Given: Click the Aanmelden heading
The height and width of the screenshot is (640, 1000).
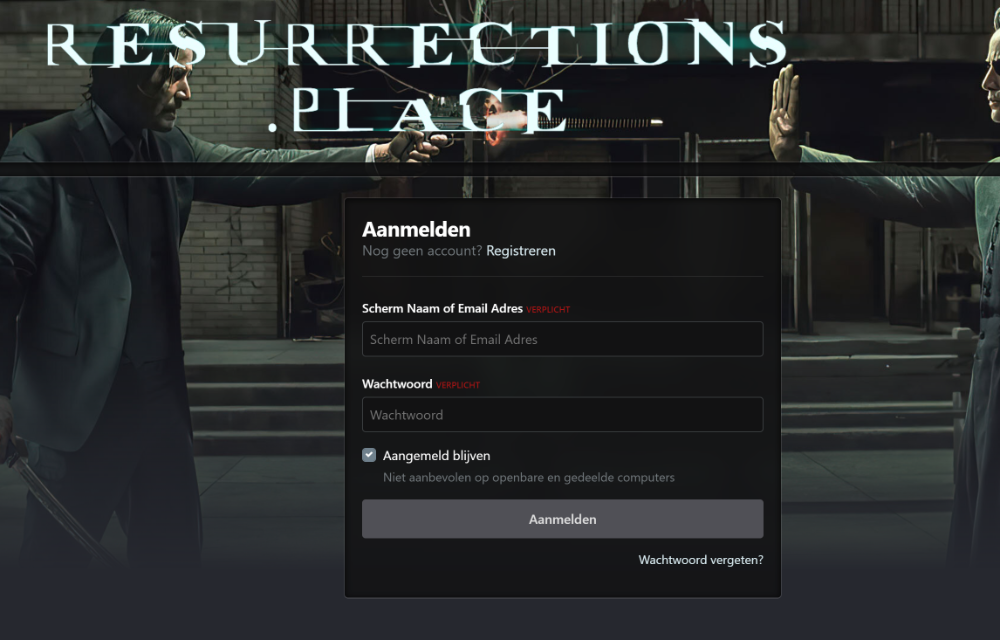Looking at the screenshot, I should (x=416, y=229).
